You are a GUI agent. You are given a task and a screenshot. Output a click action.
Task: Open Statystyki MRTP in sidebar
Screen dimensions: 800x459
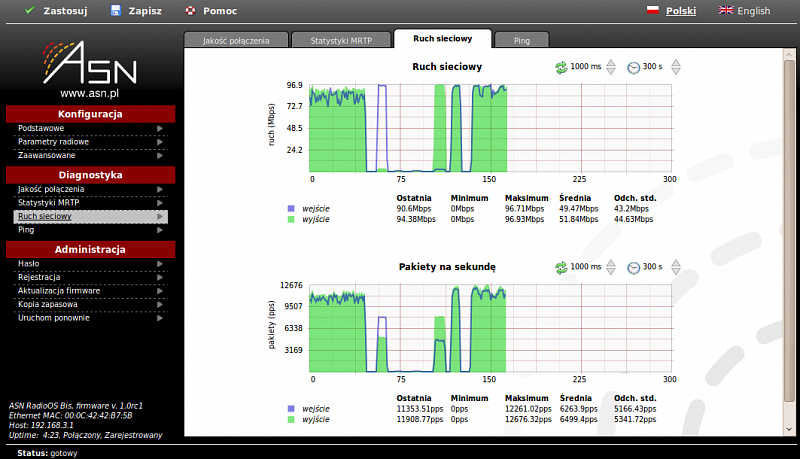[x=90, y=203]
